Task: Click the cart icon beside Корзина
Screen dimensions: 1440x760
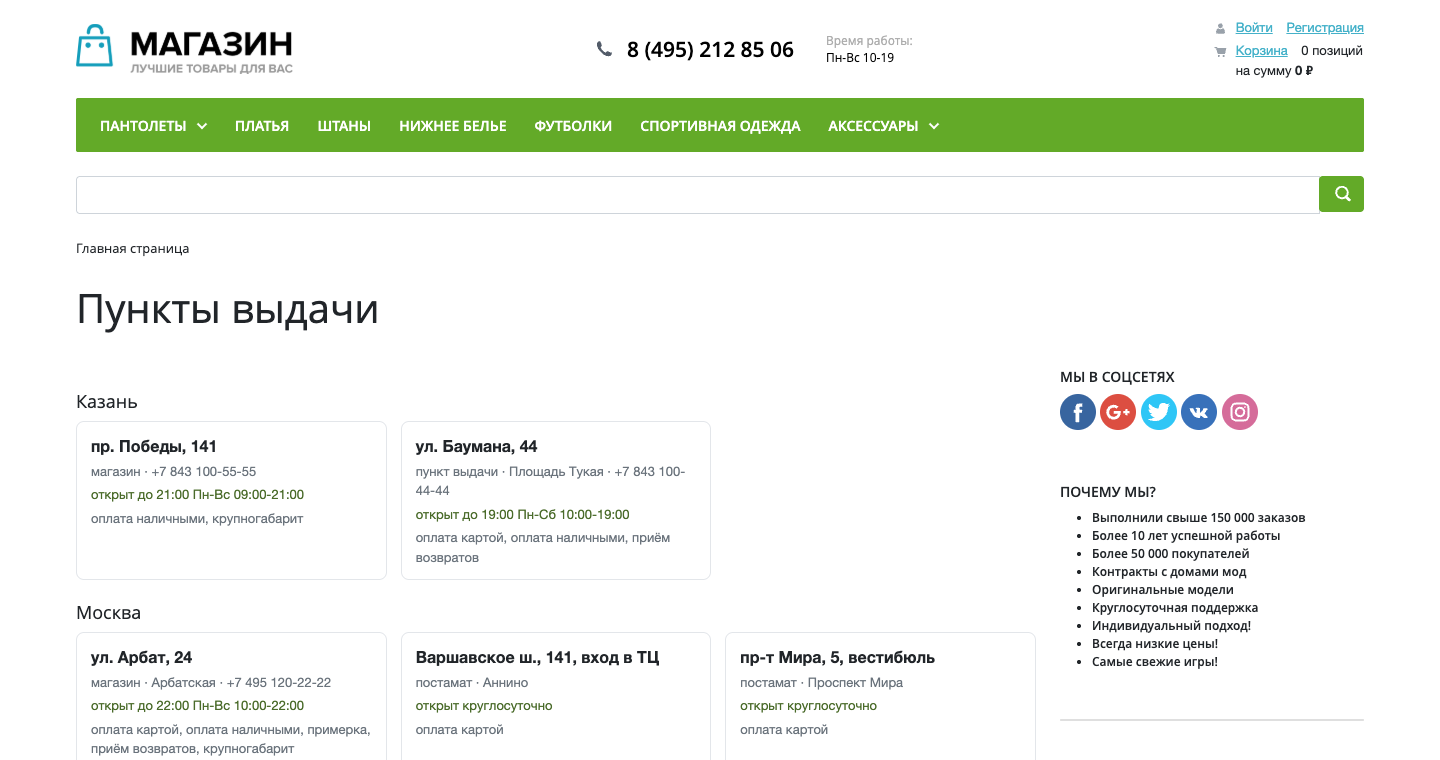Action: 1220,51
